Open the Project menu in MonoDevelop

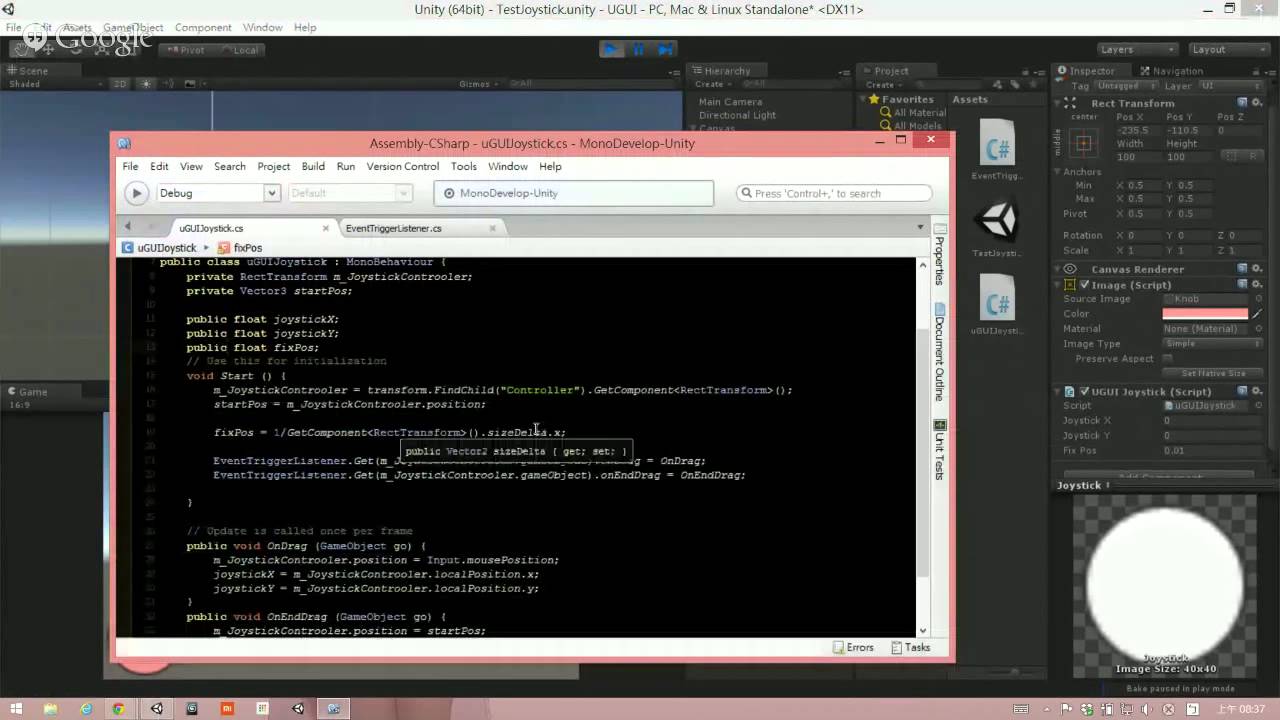pos(273,166)
